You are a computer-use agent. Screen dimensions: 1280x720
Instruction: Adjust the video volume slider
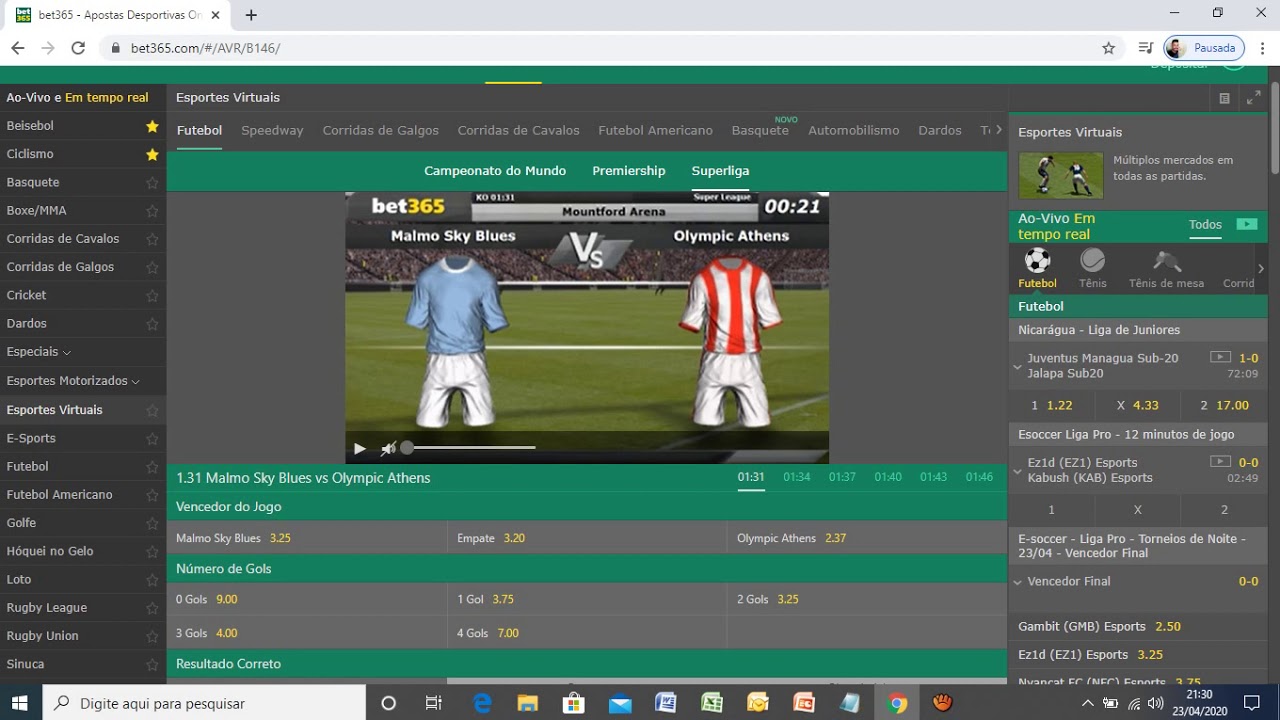470,448
